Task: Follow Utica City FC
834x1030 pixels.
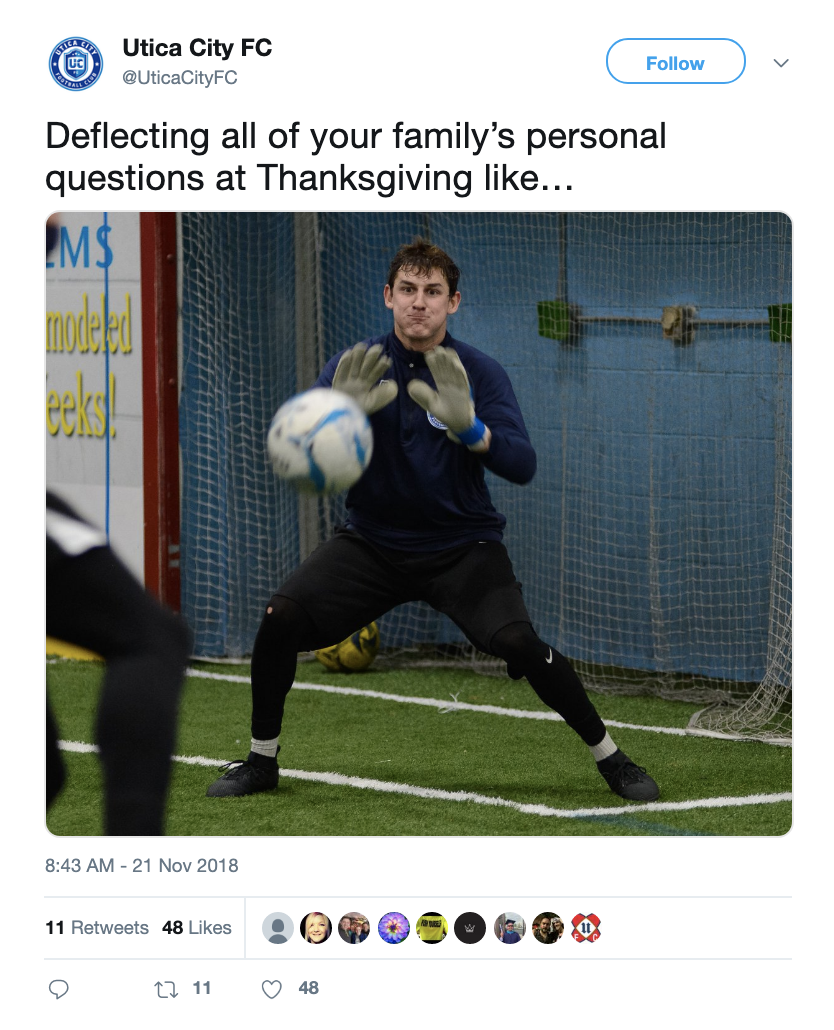Action: pyautogui.click(x=675, y=61)
